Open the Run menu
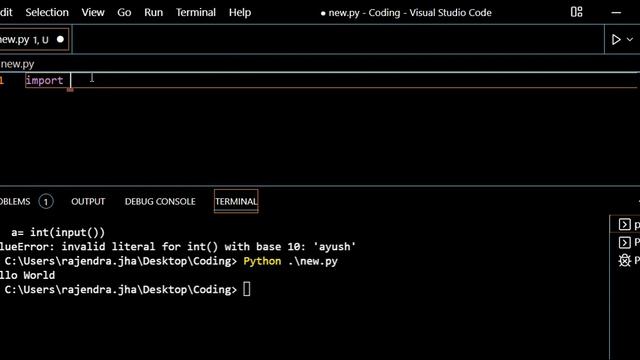 click(153, 12)
